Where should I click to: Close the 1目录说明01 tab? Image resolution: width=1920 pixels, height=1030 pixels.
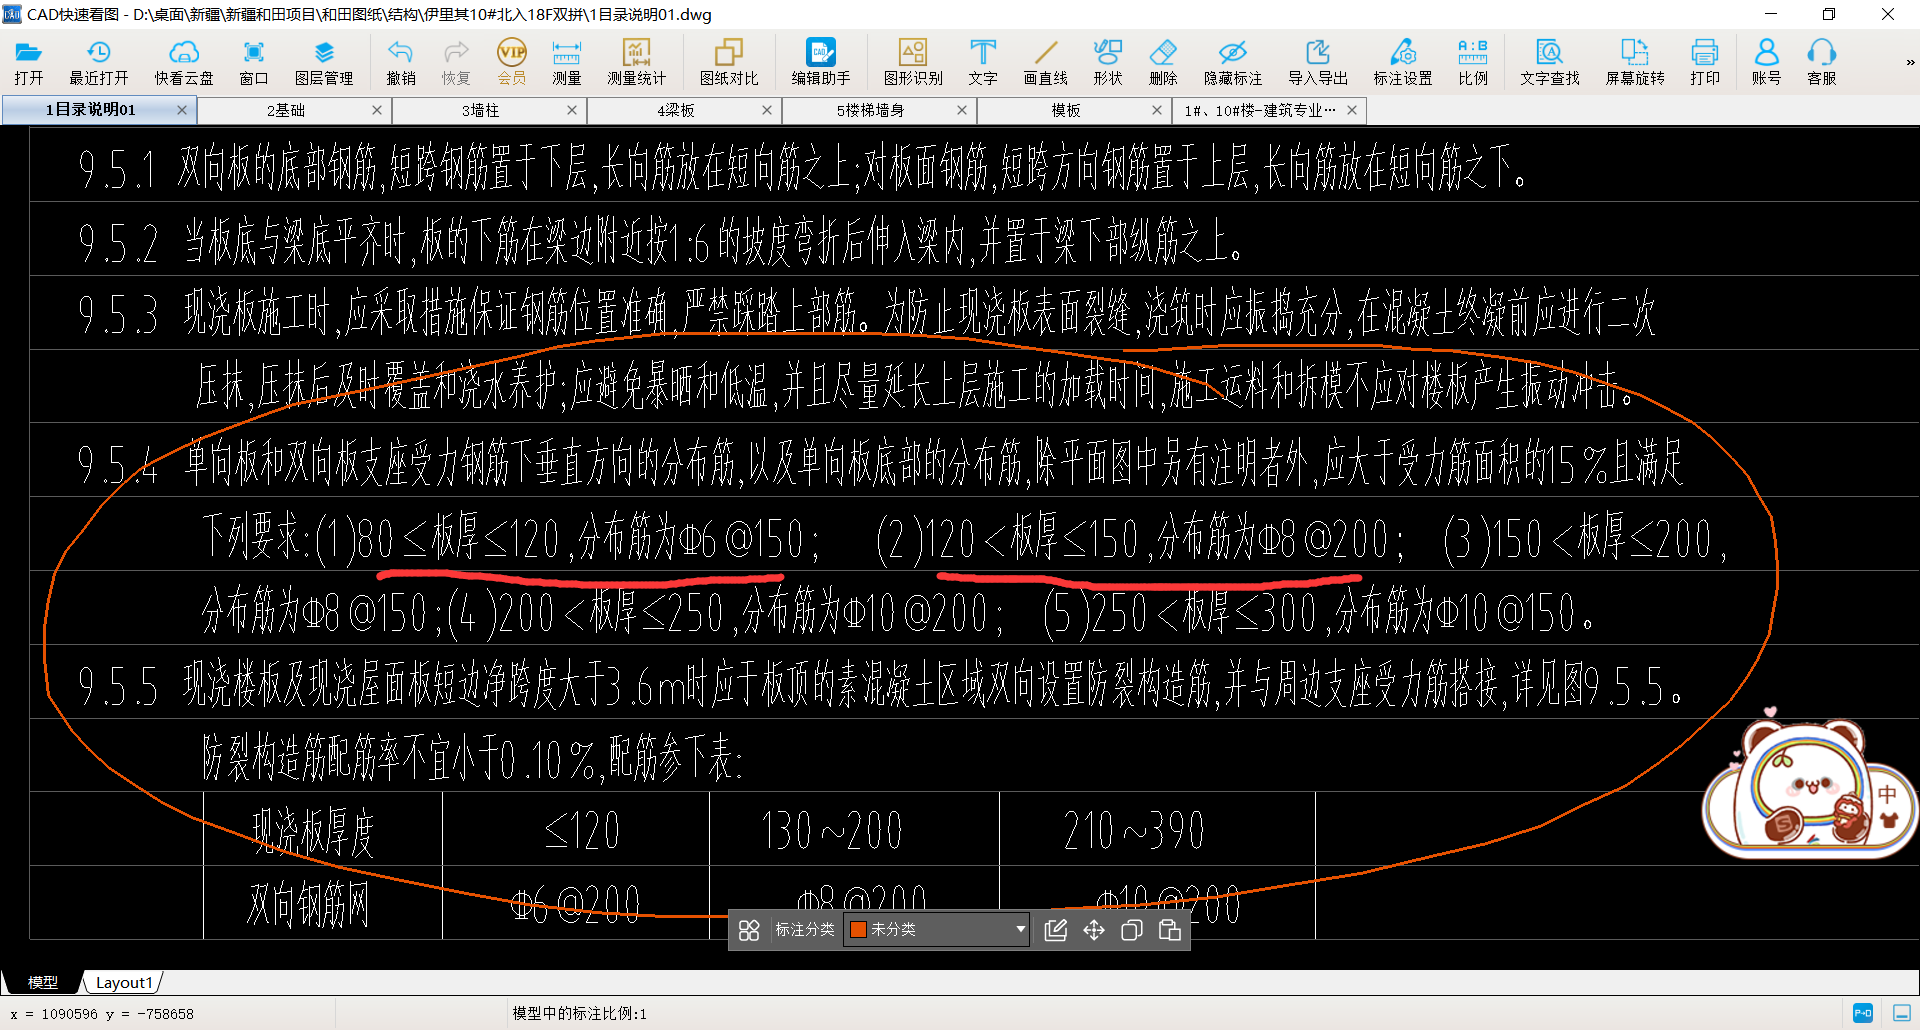[182, 110]
